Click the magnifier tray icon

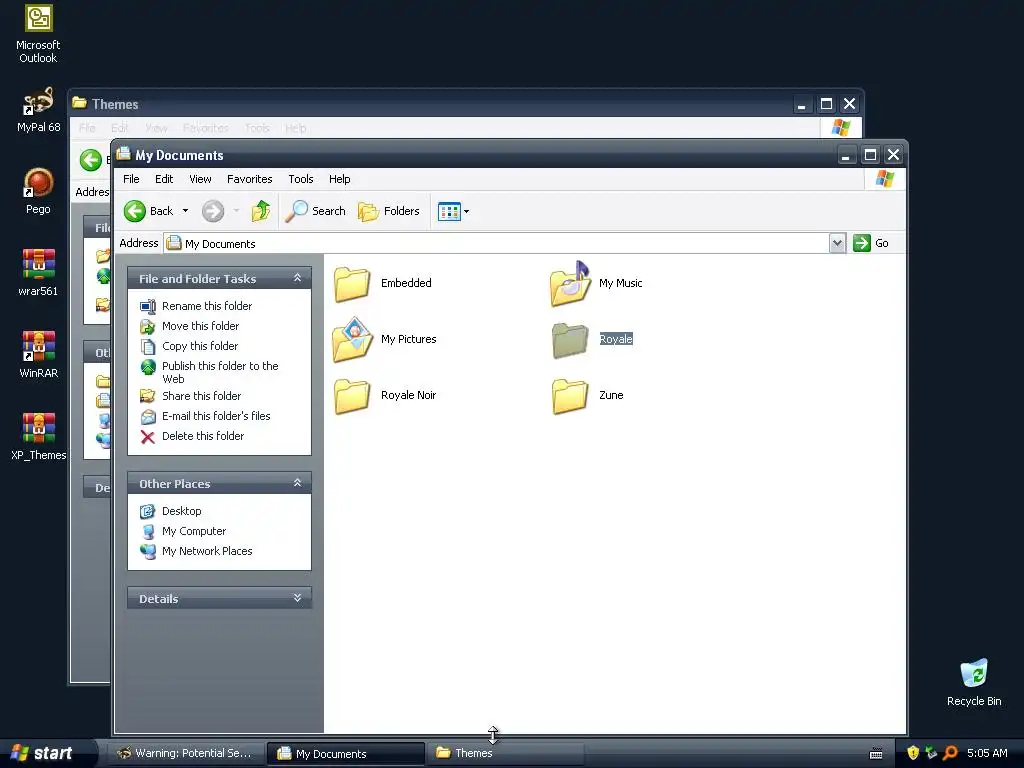[950, 753]
